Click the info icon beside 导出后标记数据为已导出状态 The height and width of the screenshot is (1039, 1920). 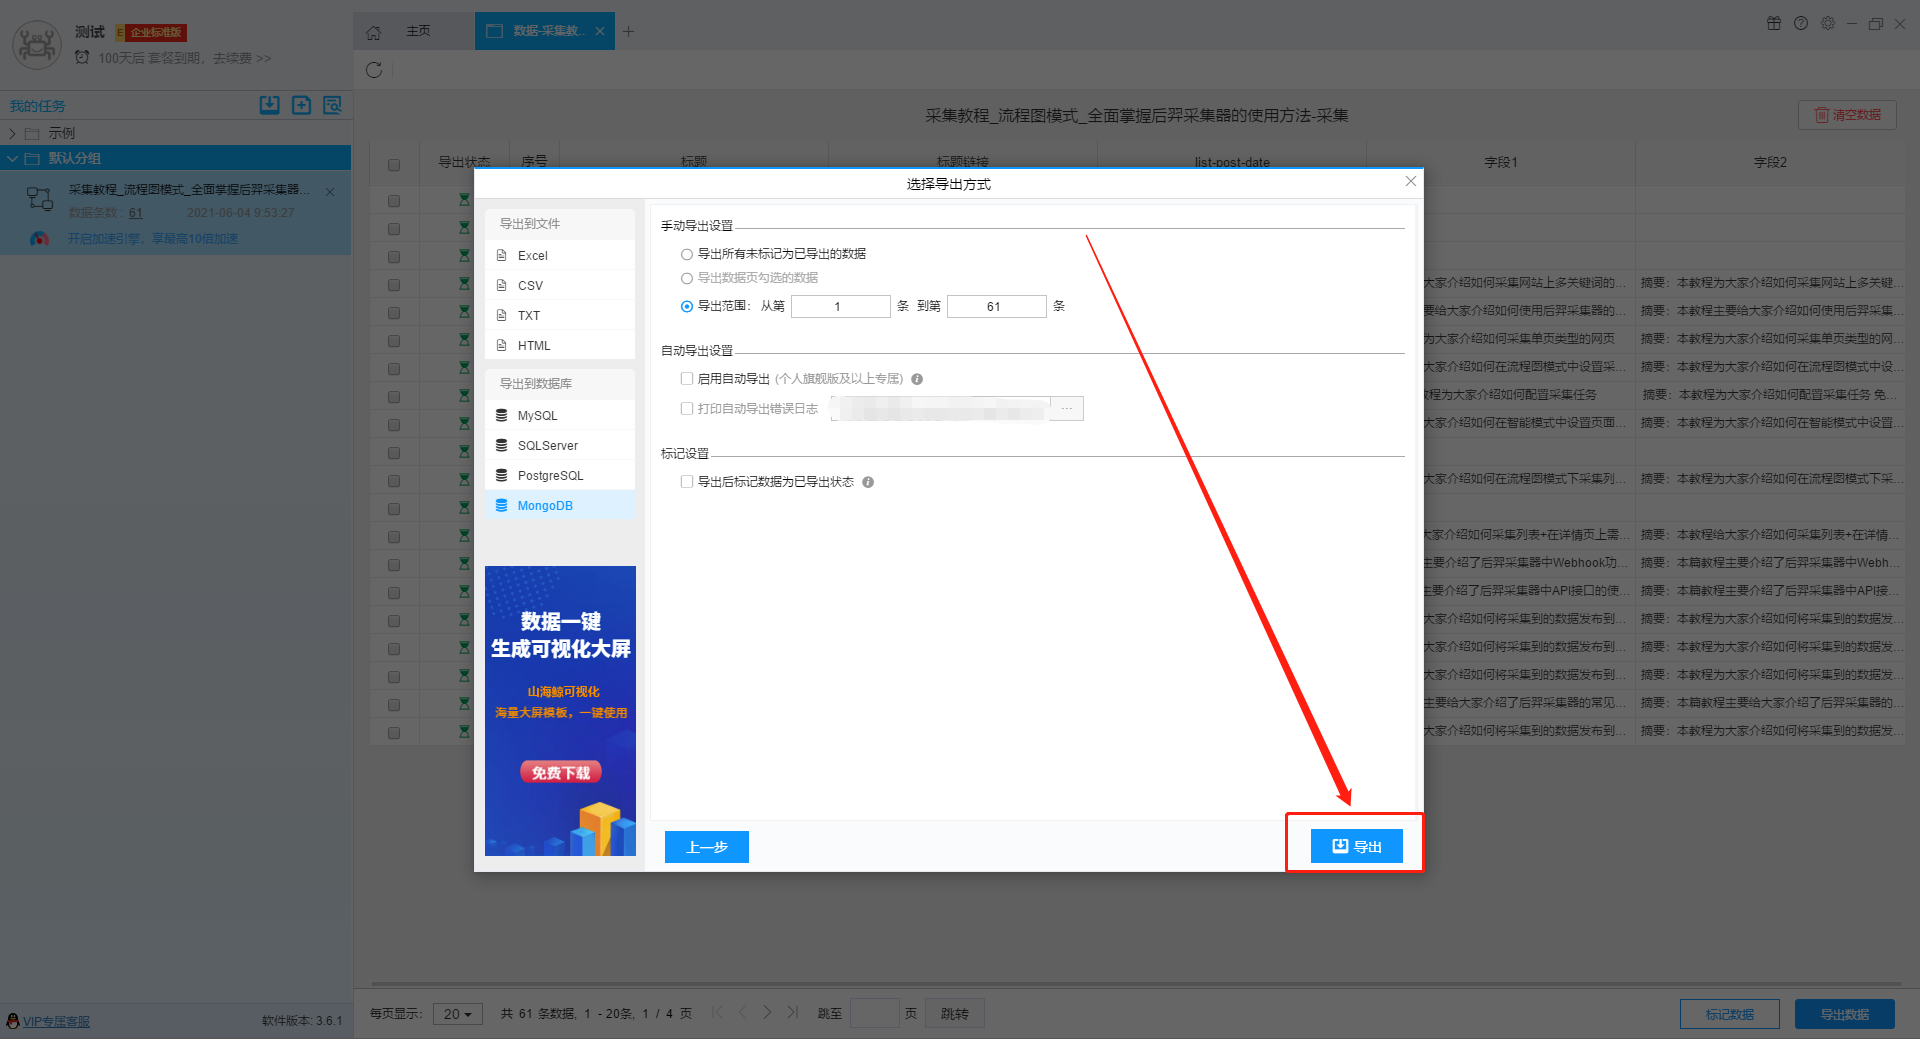click(x=868, y=482)
